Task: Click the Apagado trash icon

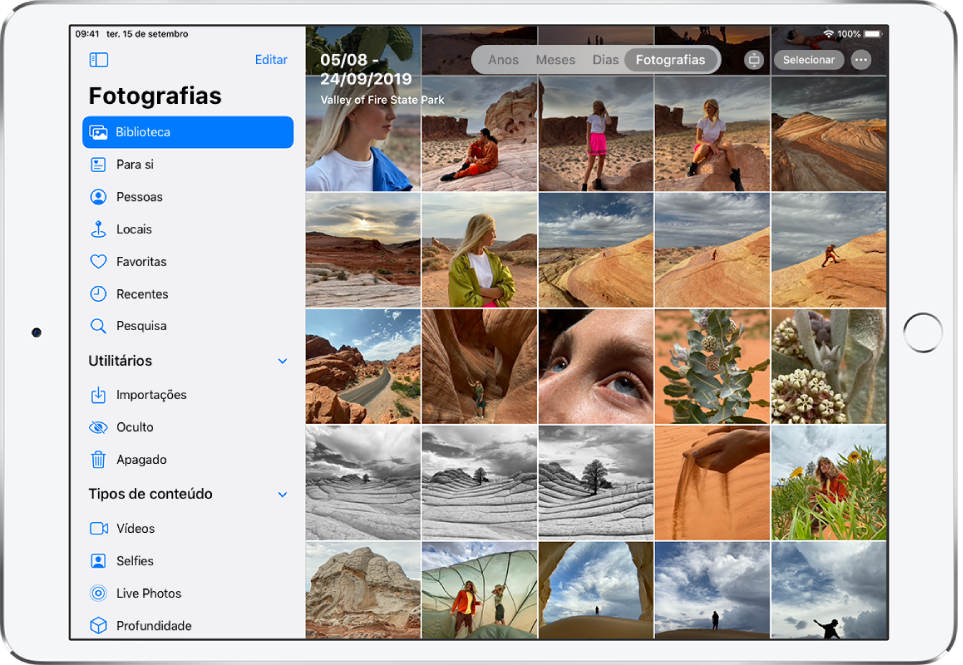Action: tap(98, 459)
